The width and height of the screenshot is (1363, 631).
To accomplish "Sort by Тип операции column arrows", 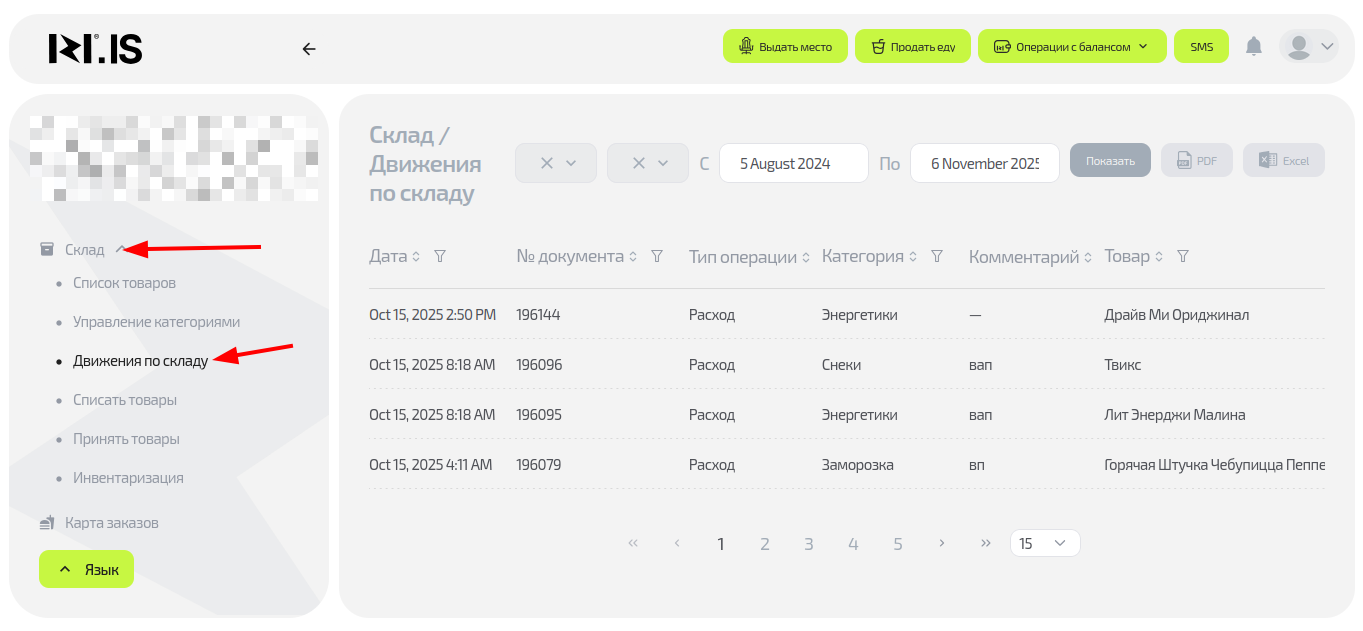I will tap(806, 258).
